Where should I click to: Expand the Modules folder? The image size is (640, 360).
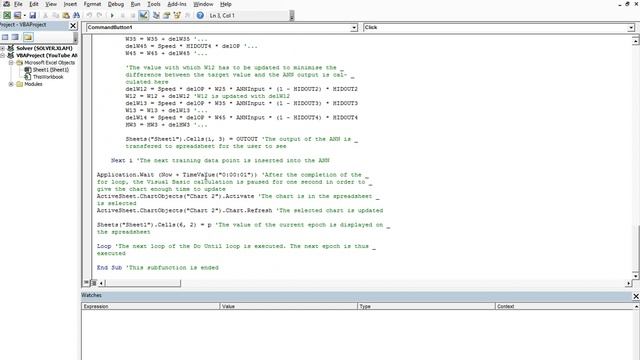(11, 84)
